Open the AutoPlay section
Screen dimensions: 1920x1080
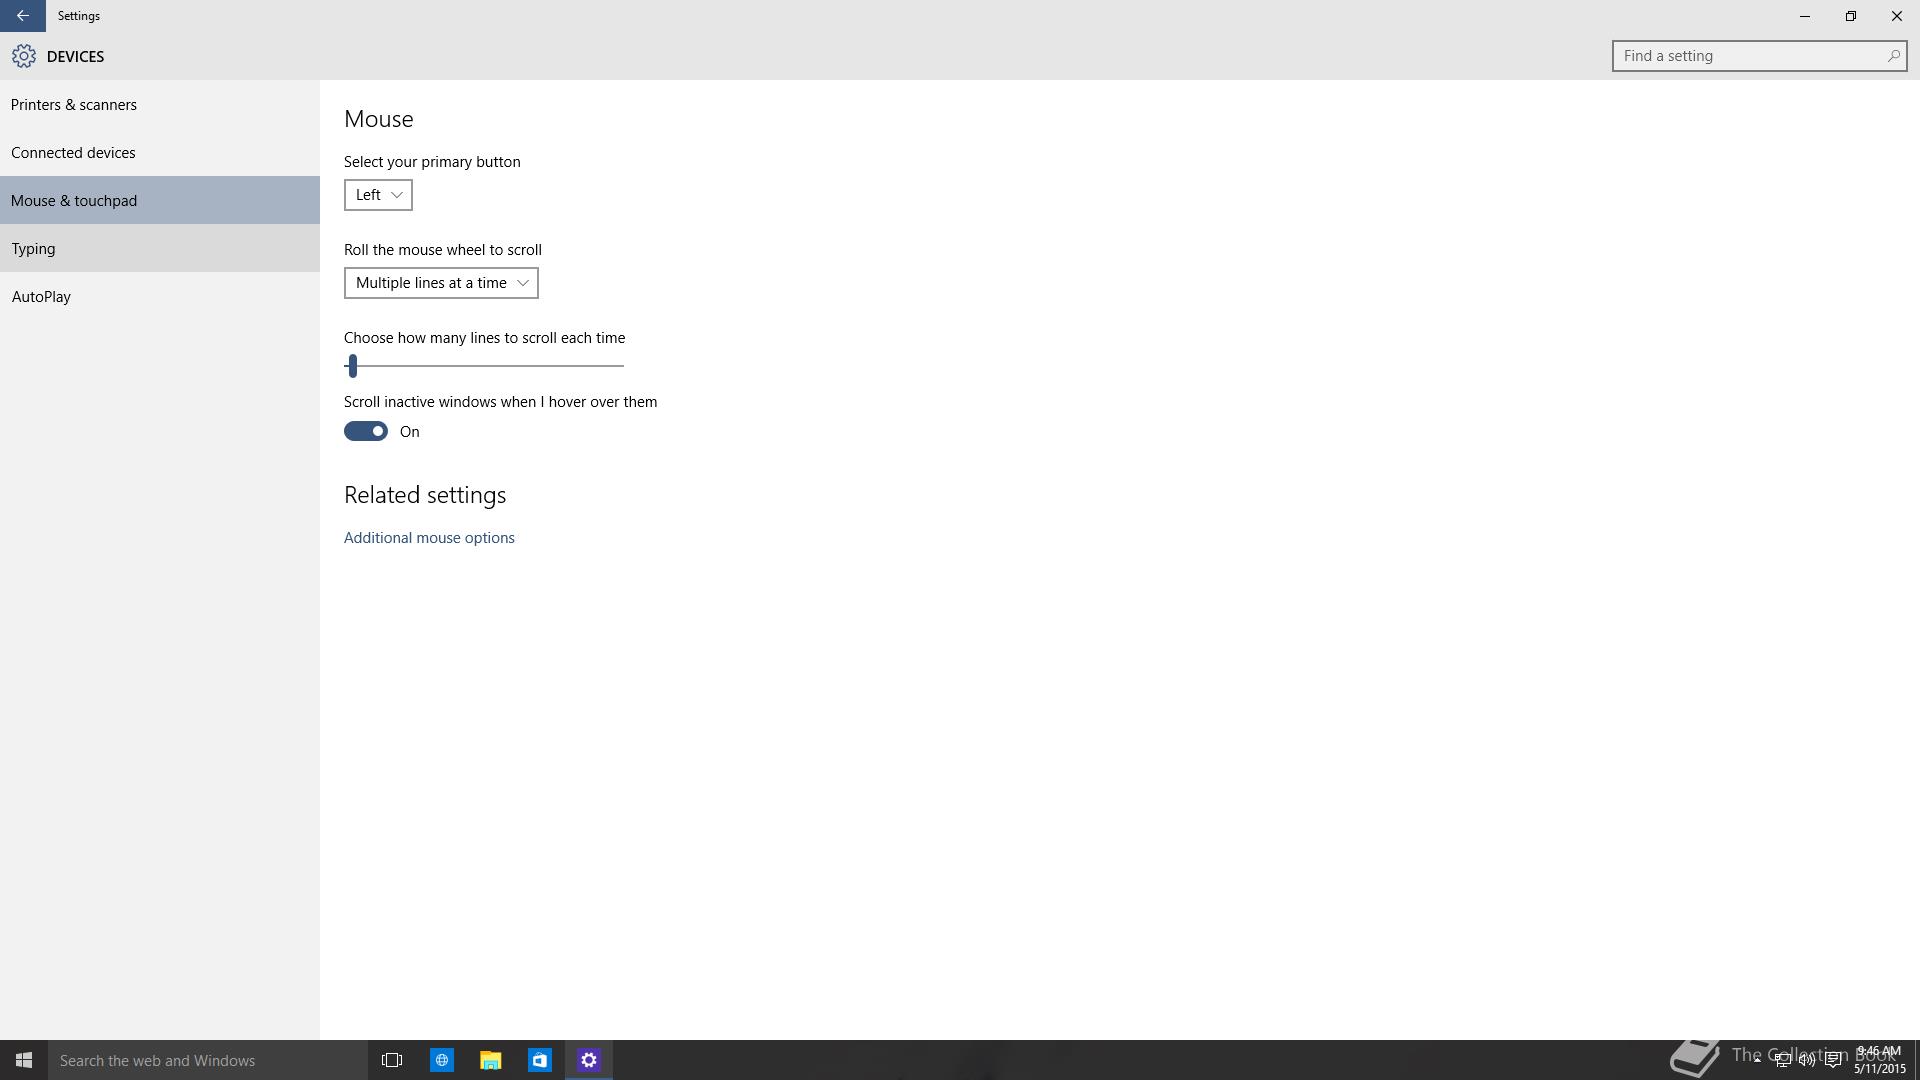(x=160, y=296)
